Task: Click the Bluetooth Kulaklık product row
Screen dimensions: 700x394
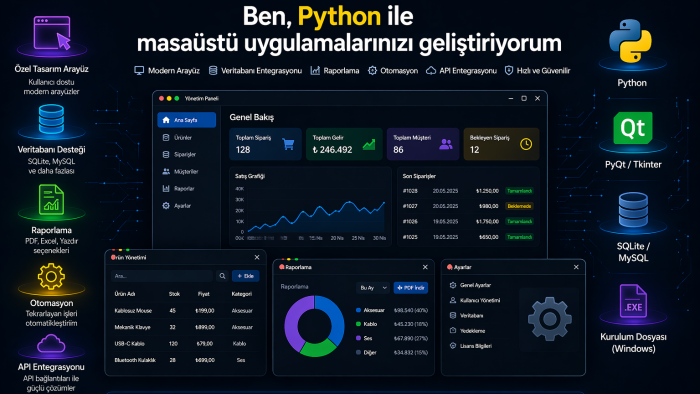Action: pos(185,360)
